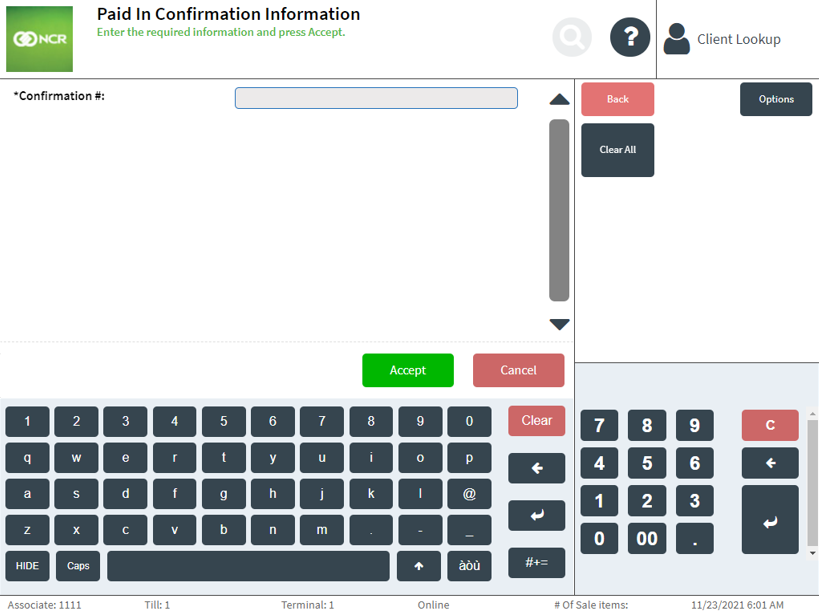This screenshot has width=819, height=614.
Task: Click the green Accept button
Action: (408, 370)
